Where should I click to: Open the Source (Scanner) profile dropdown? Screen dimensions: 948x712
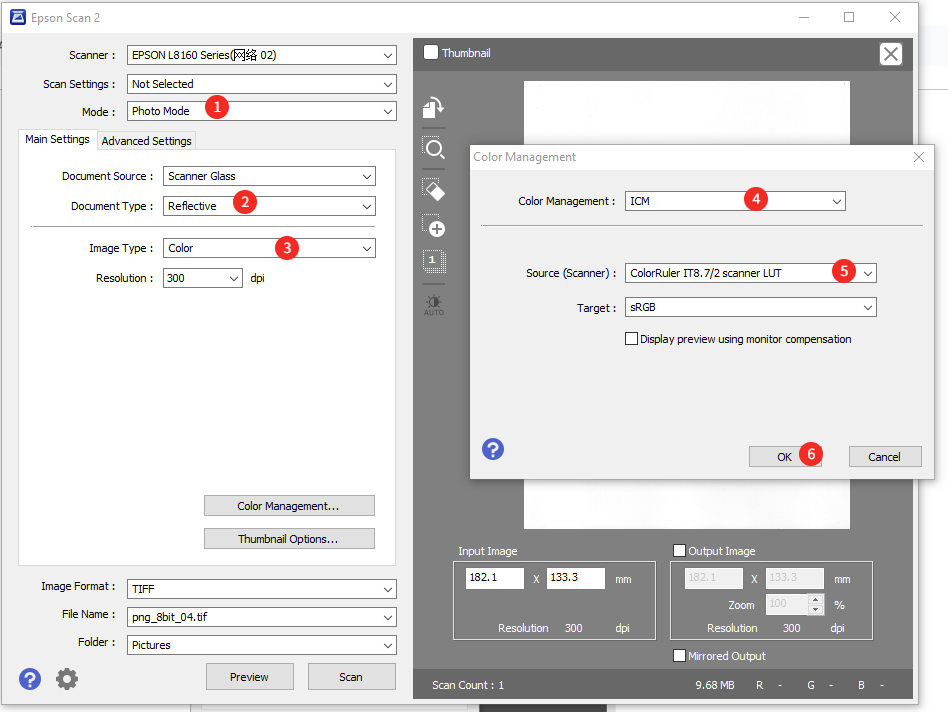(750, 273)
